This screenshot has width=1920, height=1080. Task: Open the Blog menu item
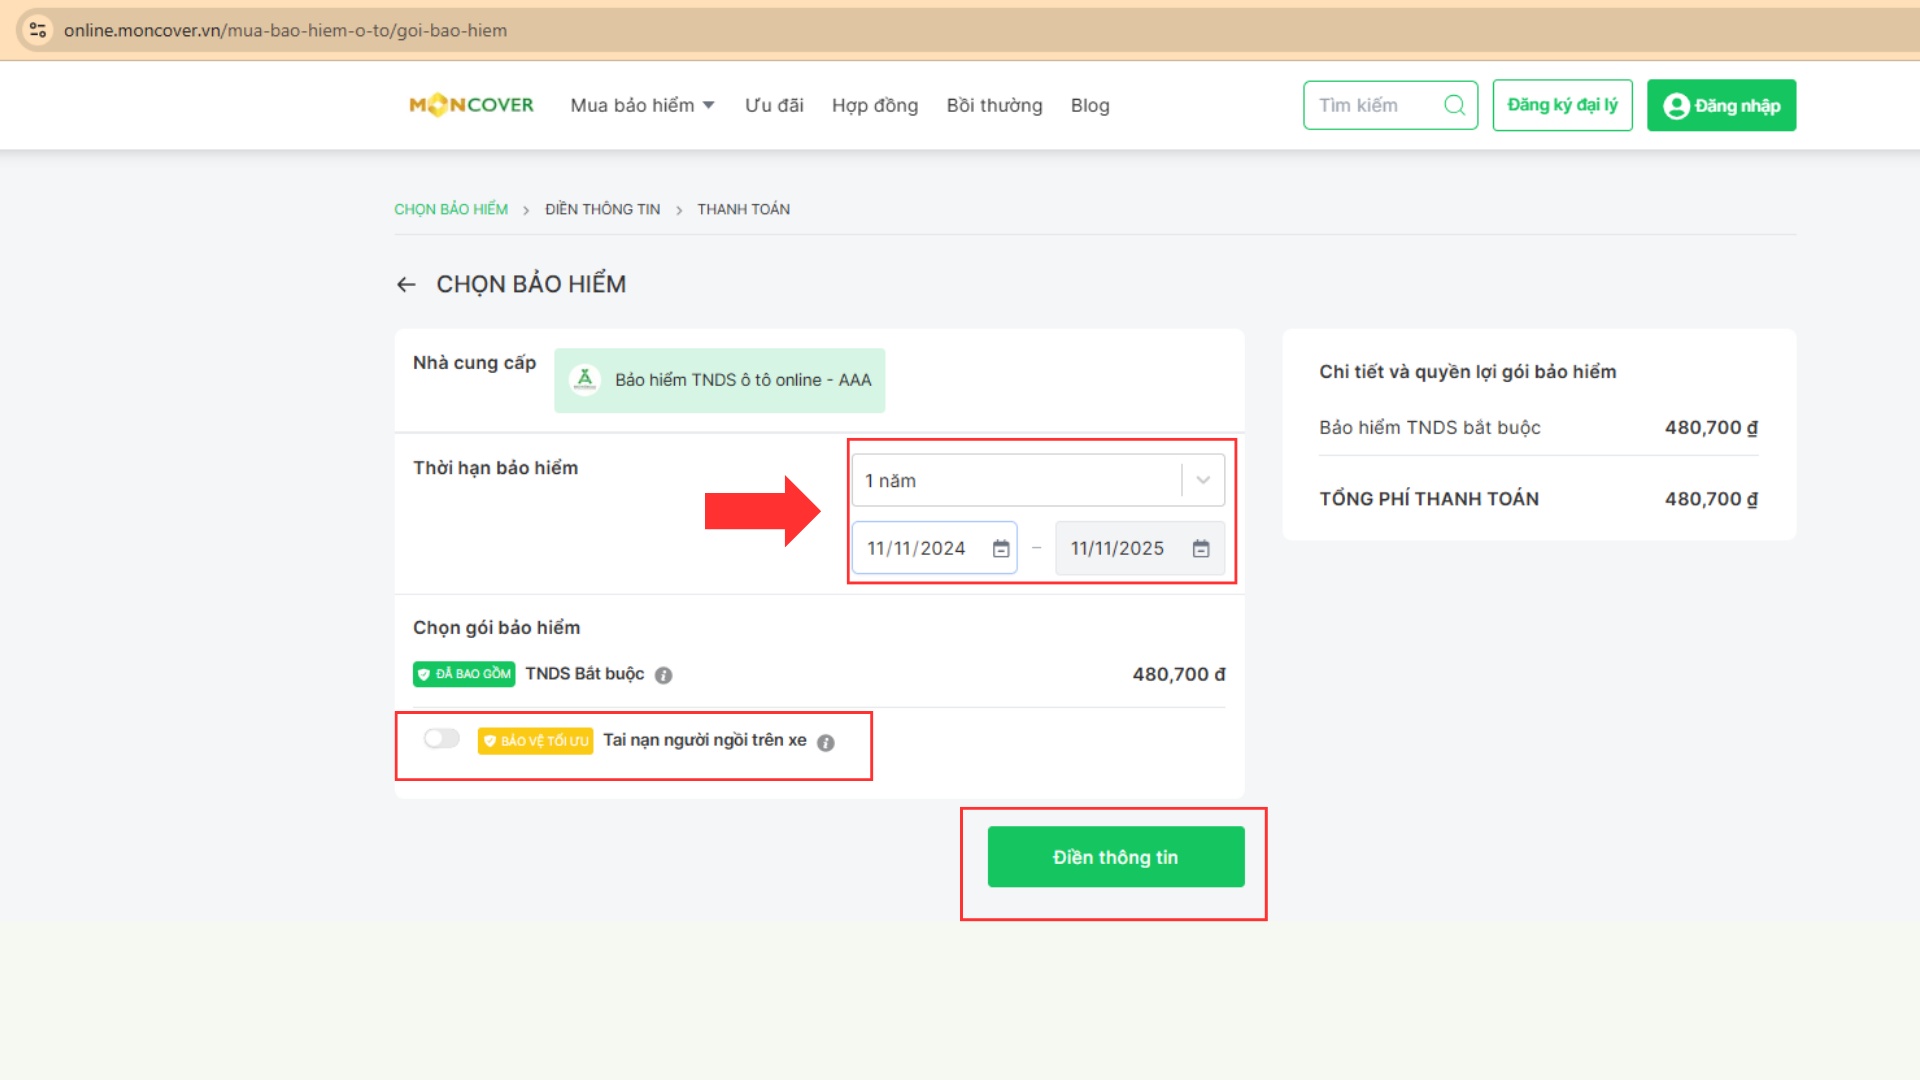coord(1090,105)
